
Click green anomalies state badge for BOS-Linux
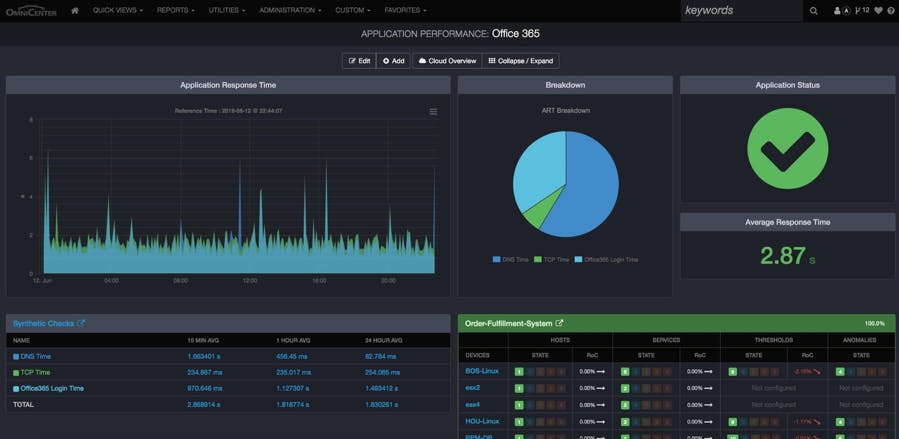(x=839, y=371)
